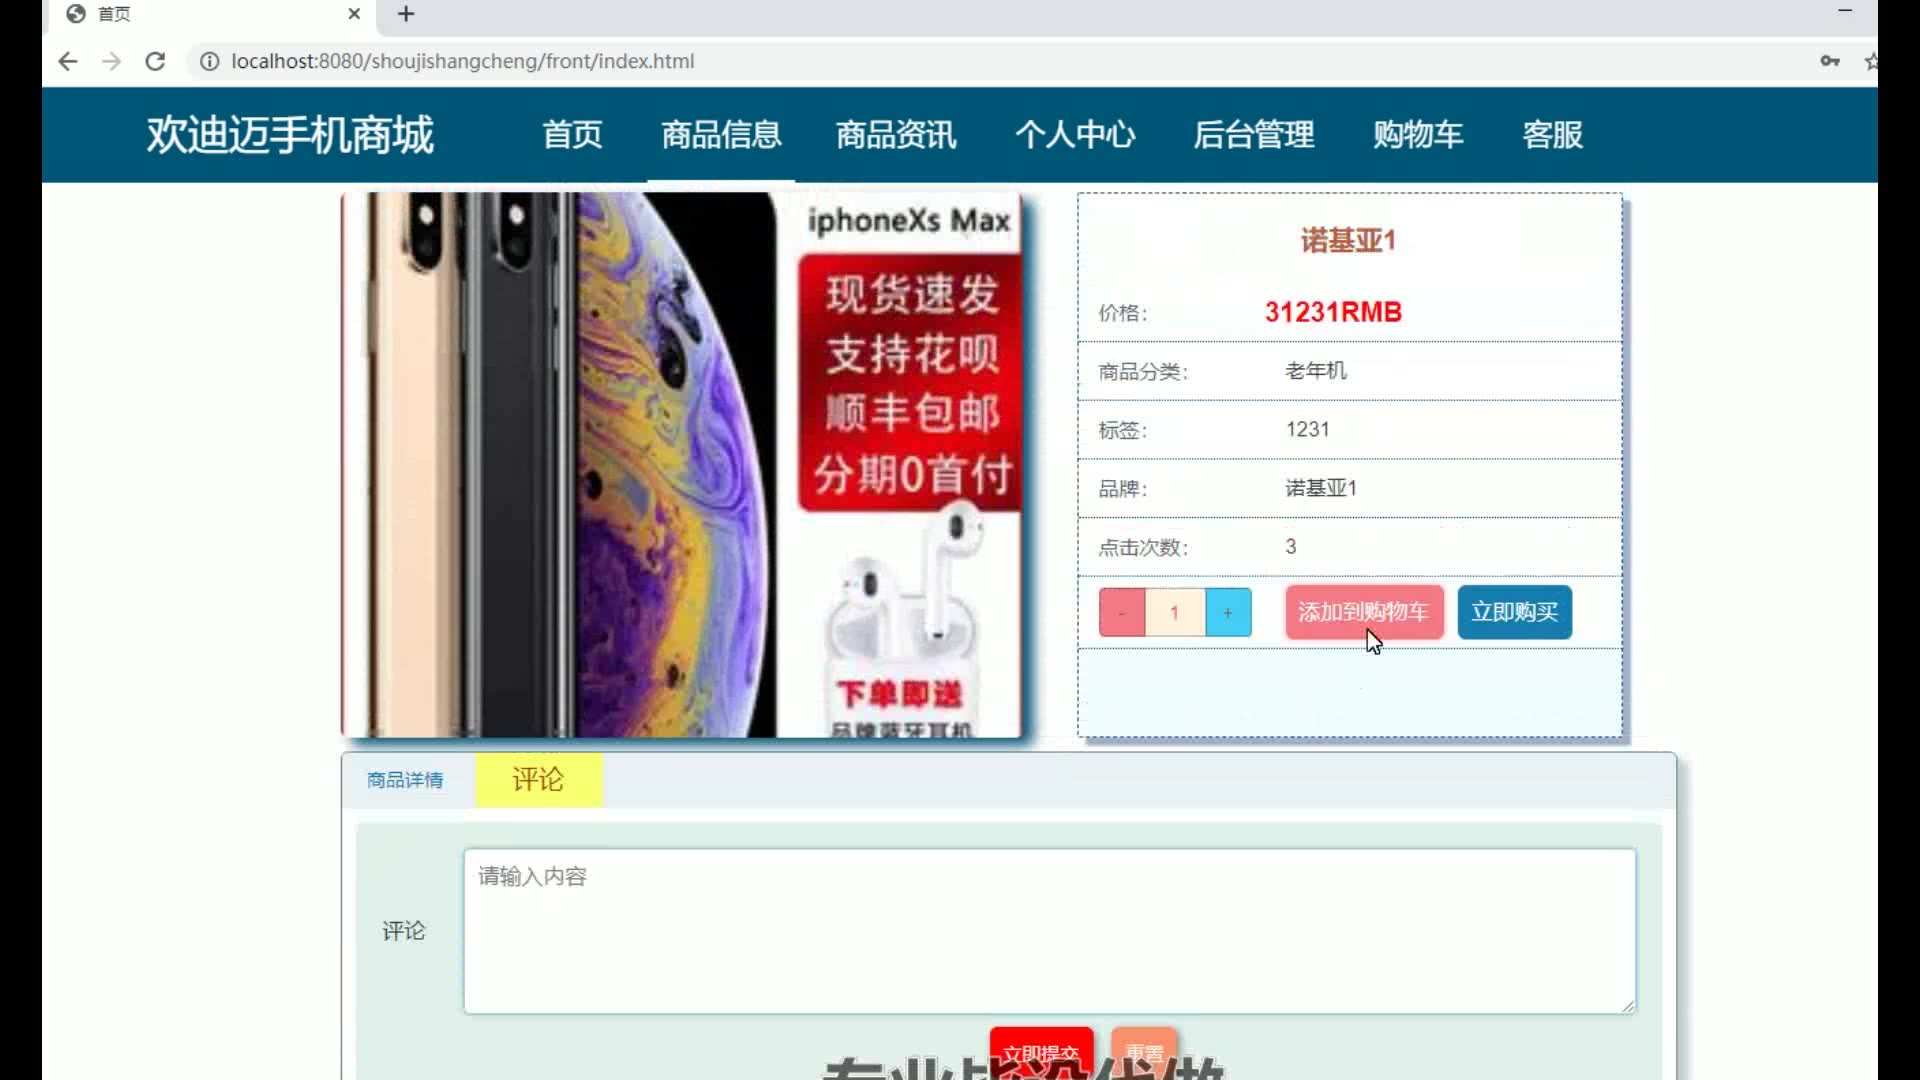Screen dimensions: 1920x1080
Task: Switch to the 商品详情 tab
Action: coord(405,780)
